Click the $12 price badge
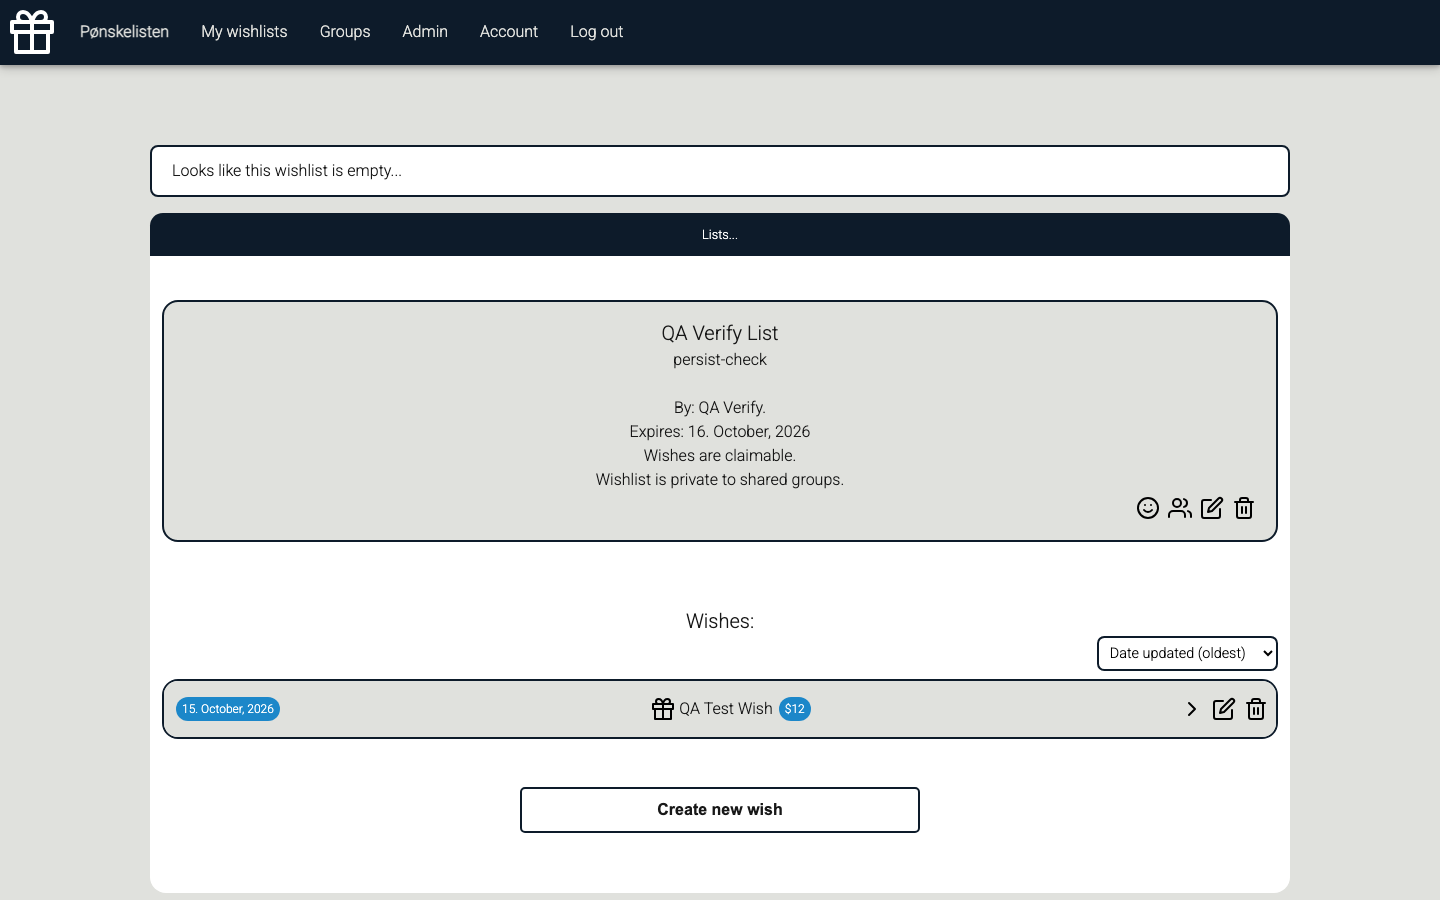The width and height of the screenshot is (1440, 900). click(x=795, y=709)
